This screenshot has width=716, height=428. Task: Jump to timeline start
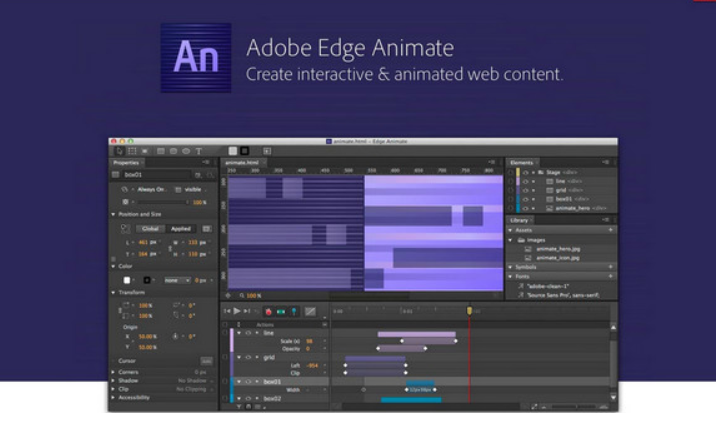[x=227, y=311]
